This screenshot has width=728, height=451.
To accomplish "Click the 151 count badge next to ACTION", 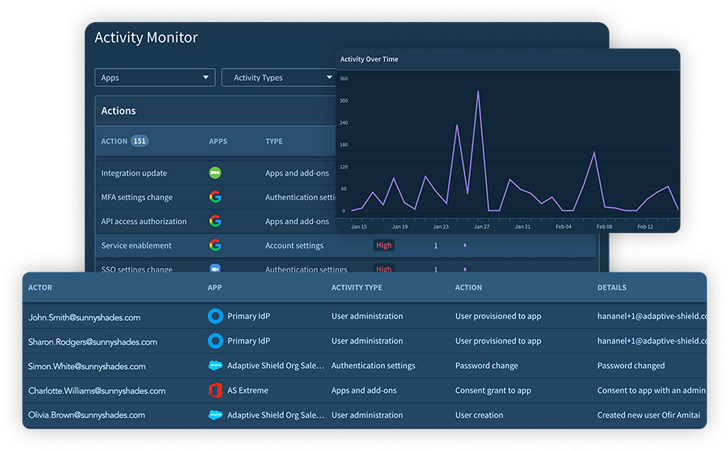I will click(140, 141).
